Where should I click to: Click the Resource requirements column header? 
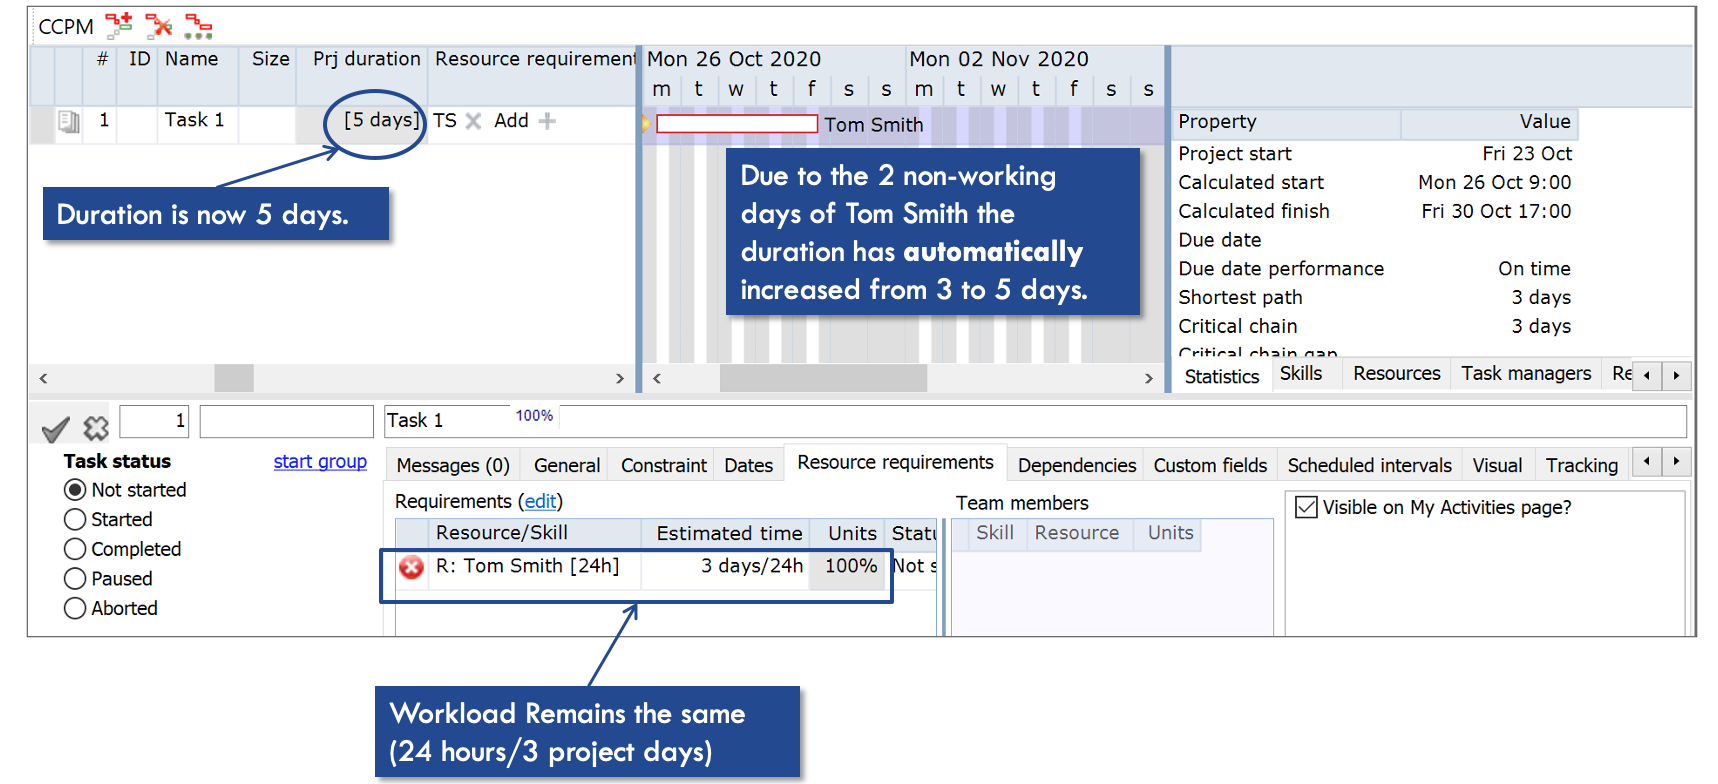point(534,59)
